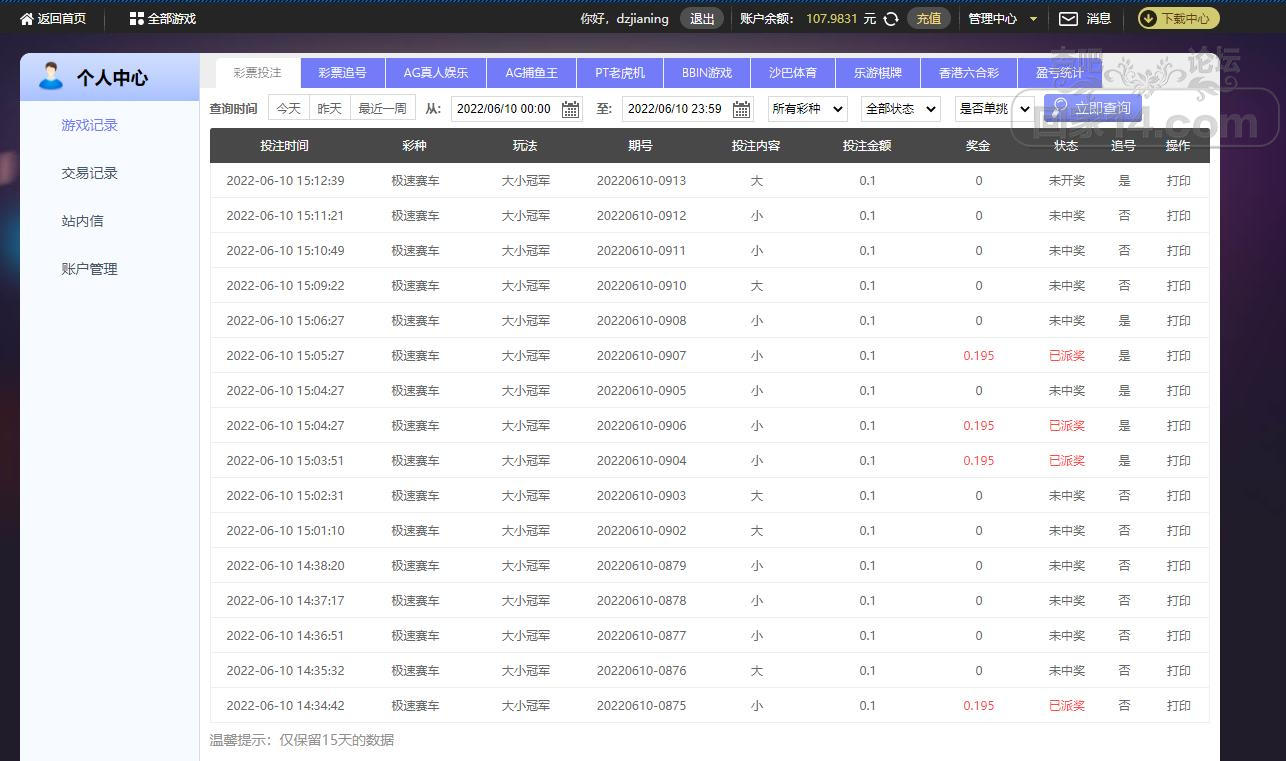
Task: Click the 退出 logout button
Action: tap(702, 18)
